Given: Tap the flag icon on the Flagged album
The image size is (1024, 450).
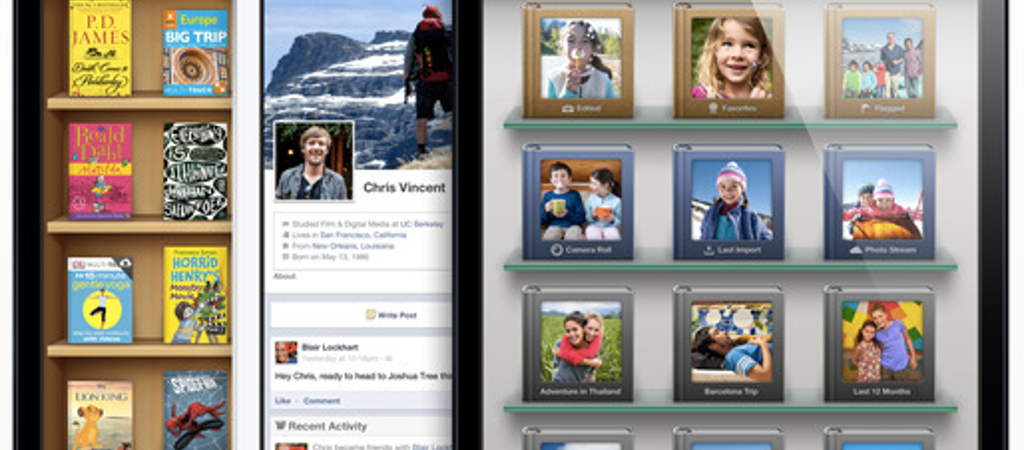Looking at the screenshot, I should [864, 108].
